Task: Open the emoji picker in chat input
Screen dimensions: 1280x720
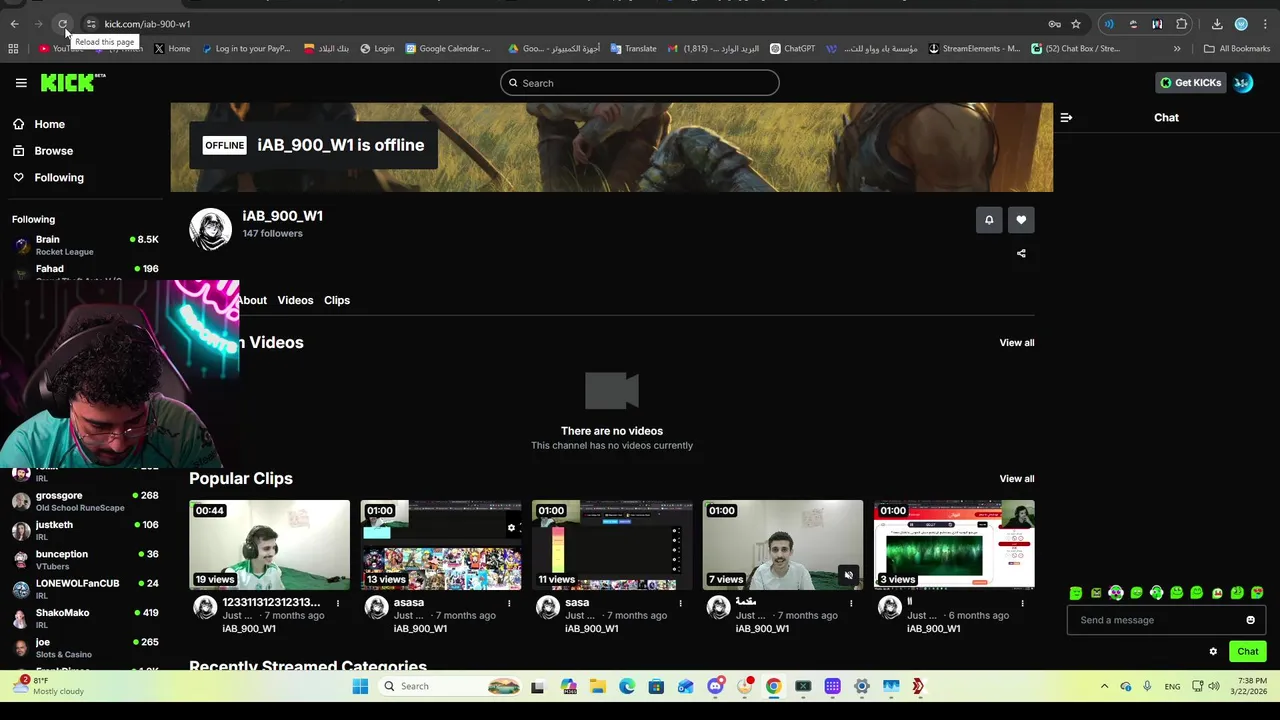Action: click(1250, 620)
